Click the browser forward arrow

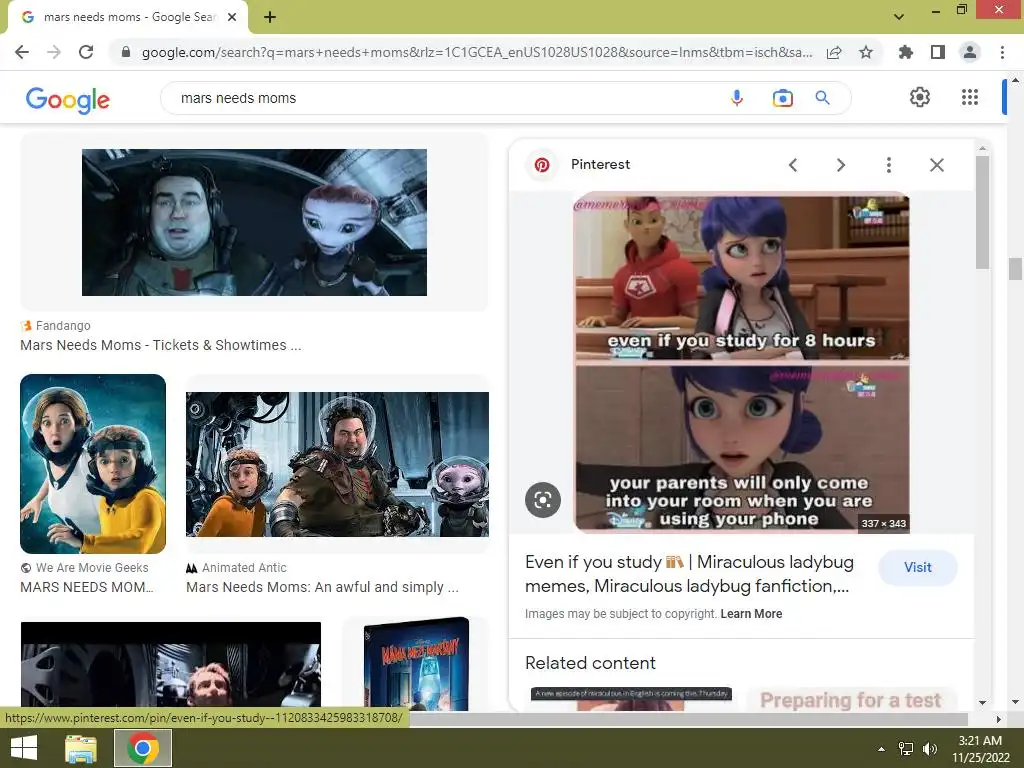(54, 52)
